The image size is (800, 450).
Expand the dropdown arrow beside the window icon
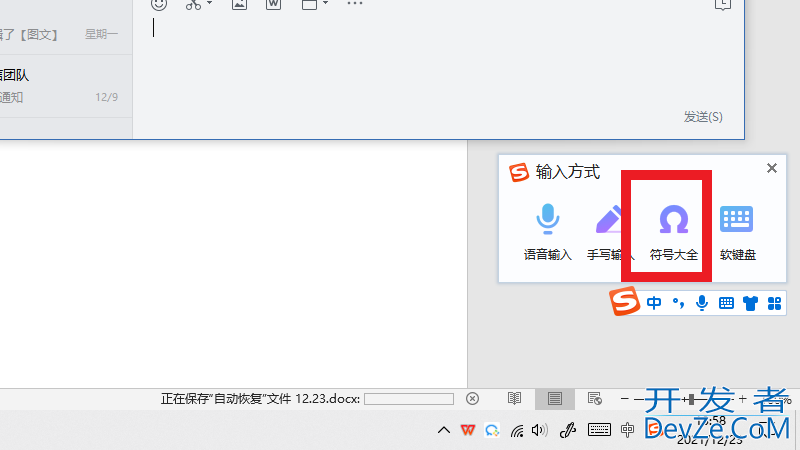click(326, 3)
